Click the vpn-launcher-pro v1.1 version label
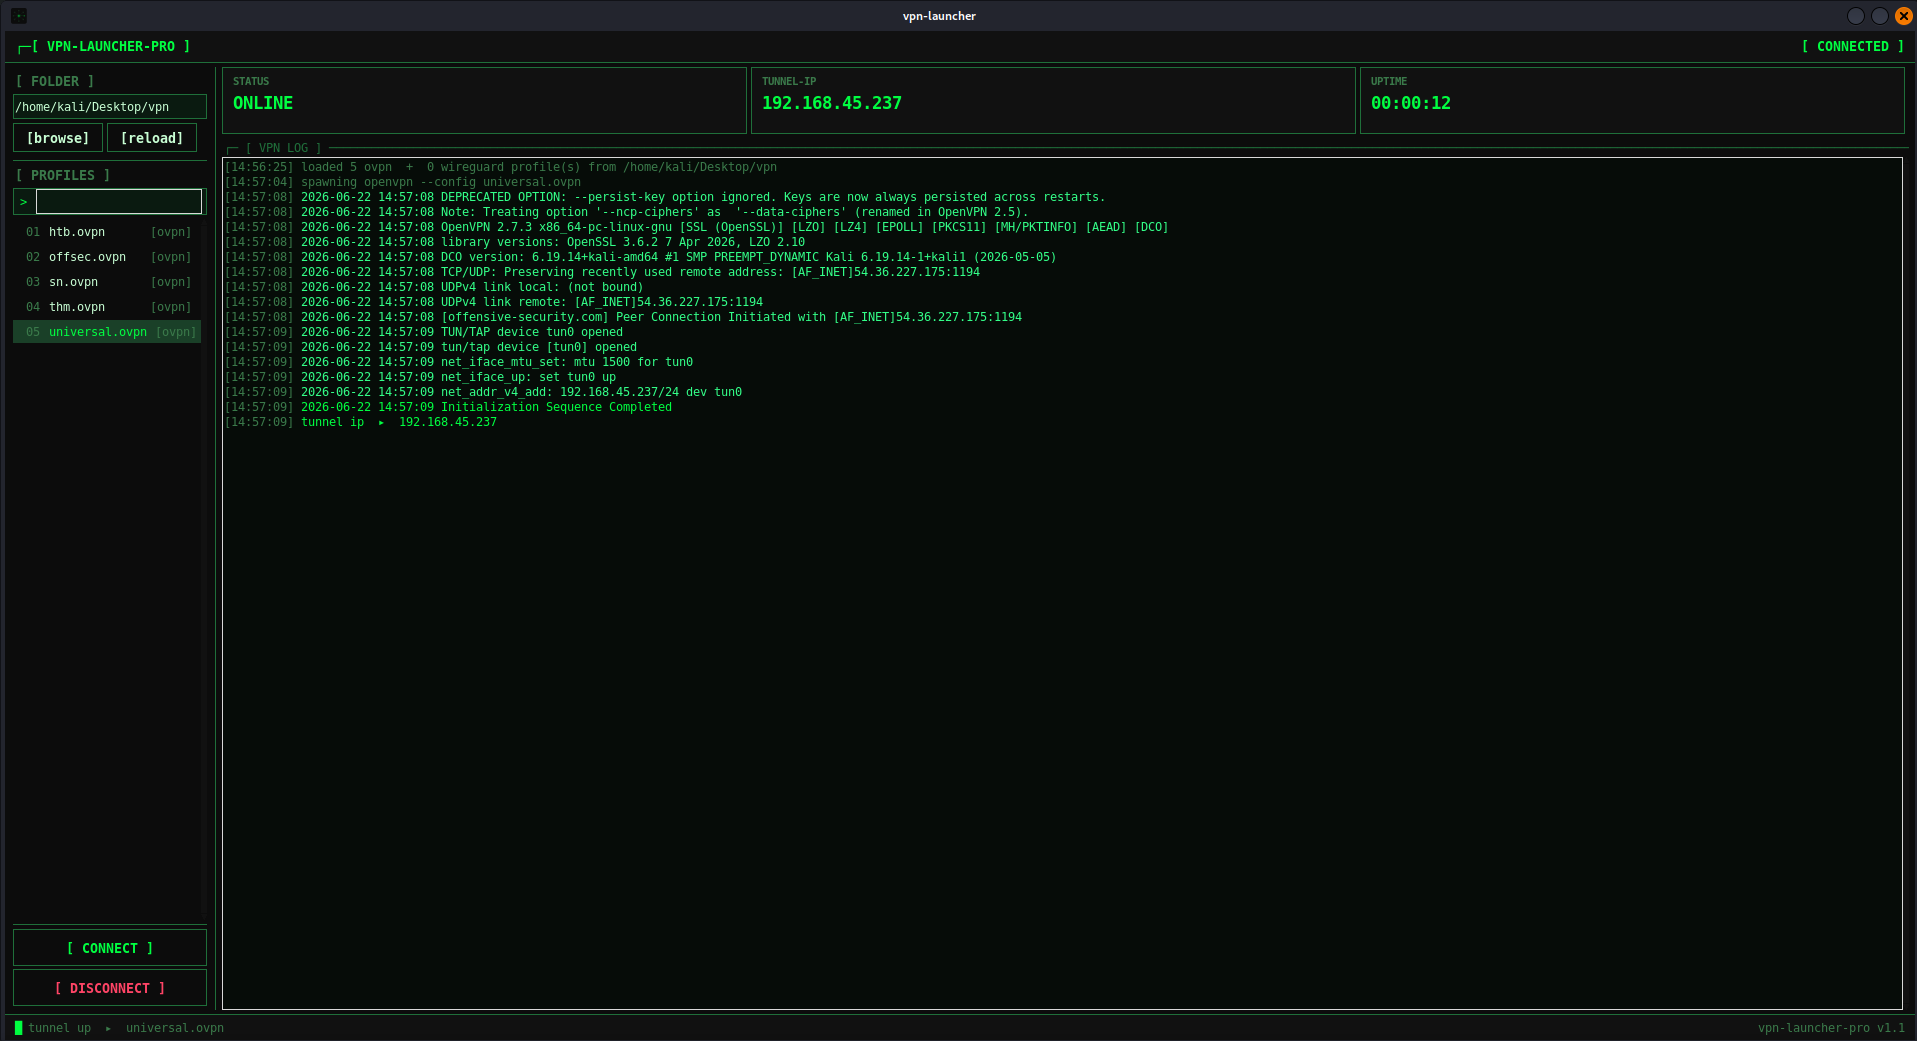Image resolution: width=1917 pixels, height=1041 pixels. tap(1831, 1028)
